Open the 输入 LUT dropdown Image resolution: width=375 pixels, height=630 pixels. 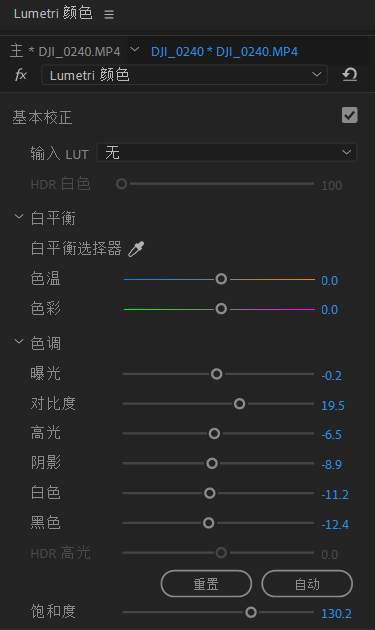click(x=227, y=153)
